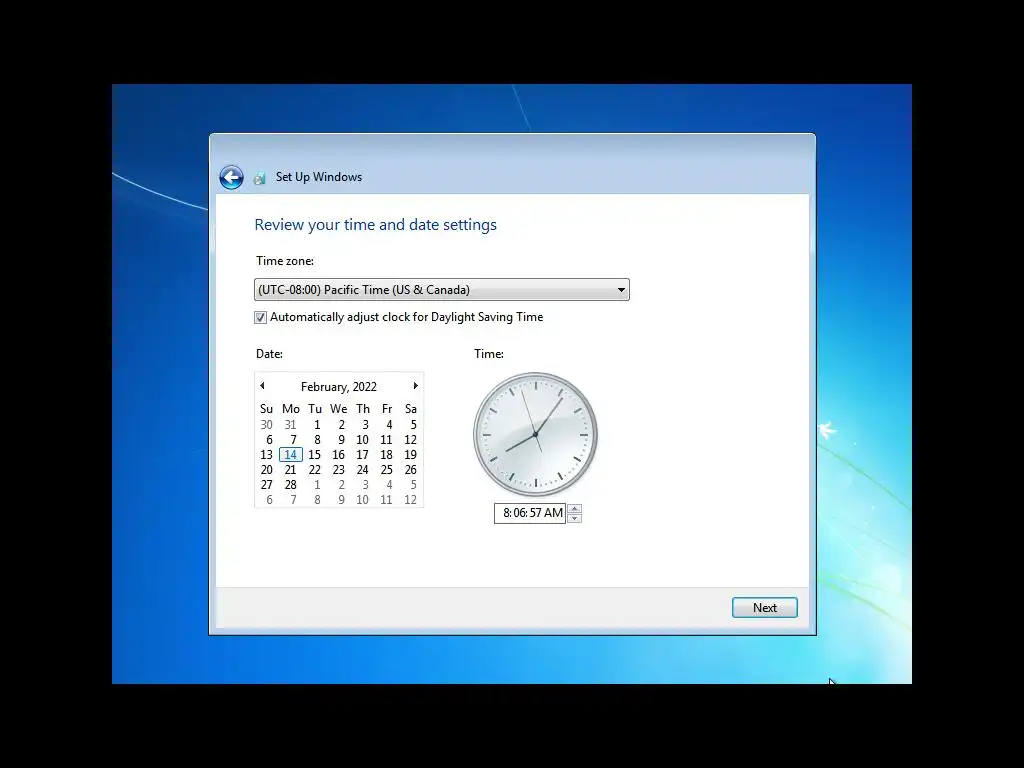The image size is (1024, 768).
Task: Select the Sunday, February 6 date
Action: (x=269, y=440)
